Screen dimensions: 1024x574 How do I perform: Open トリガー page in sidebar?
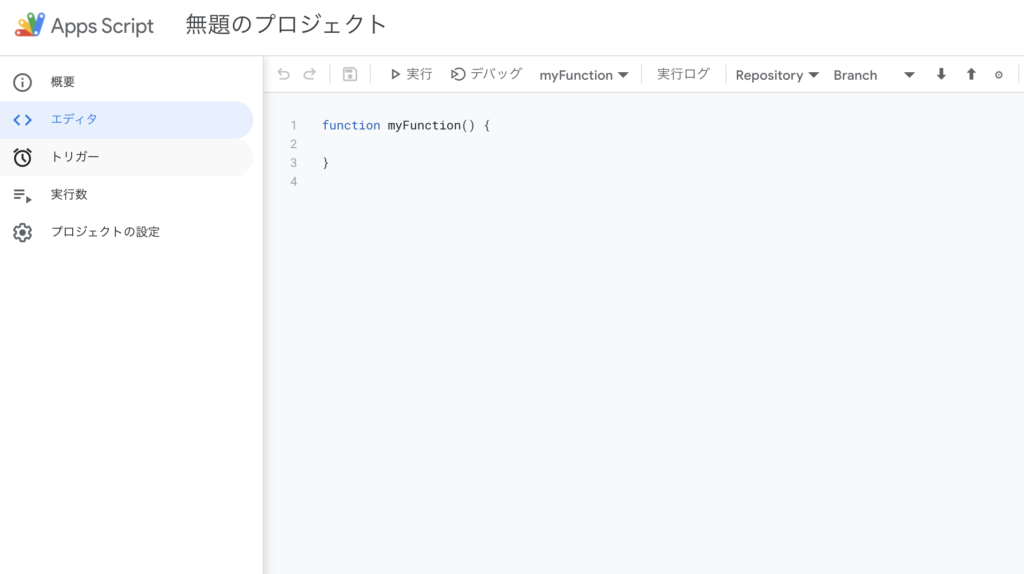127,157
